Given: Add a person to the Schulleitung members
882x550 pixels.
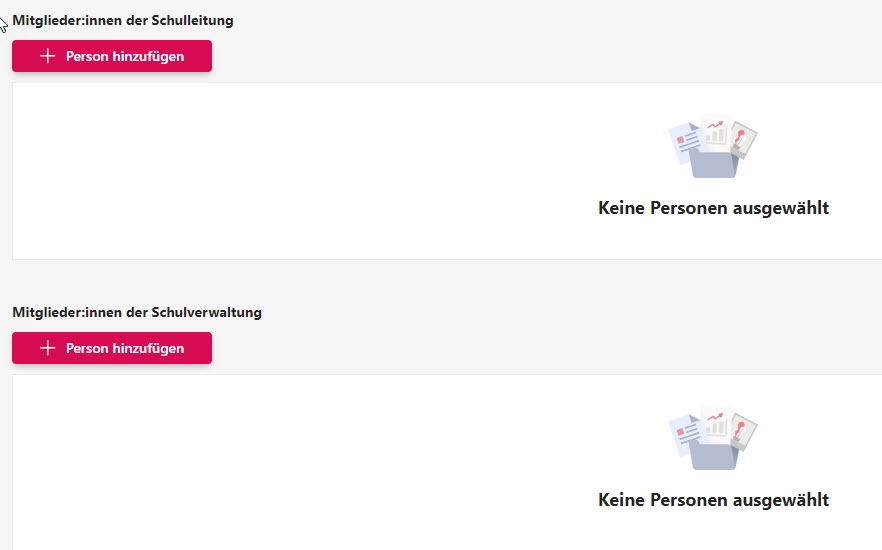Looking at the screenshot, I should 112,57.
